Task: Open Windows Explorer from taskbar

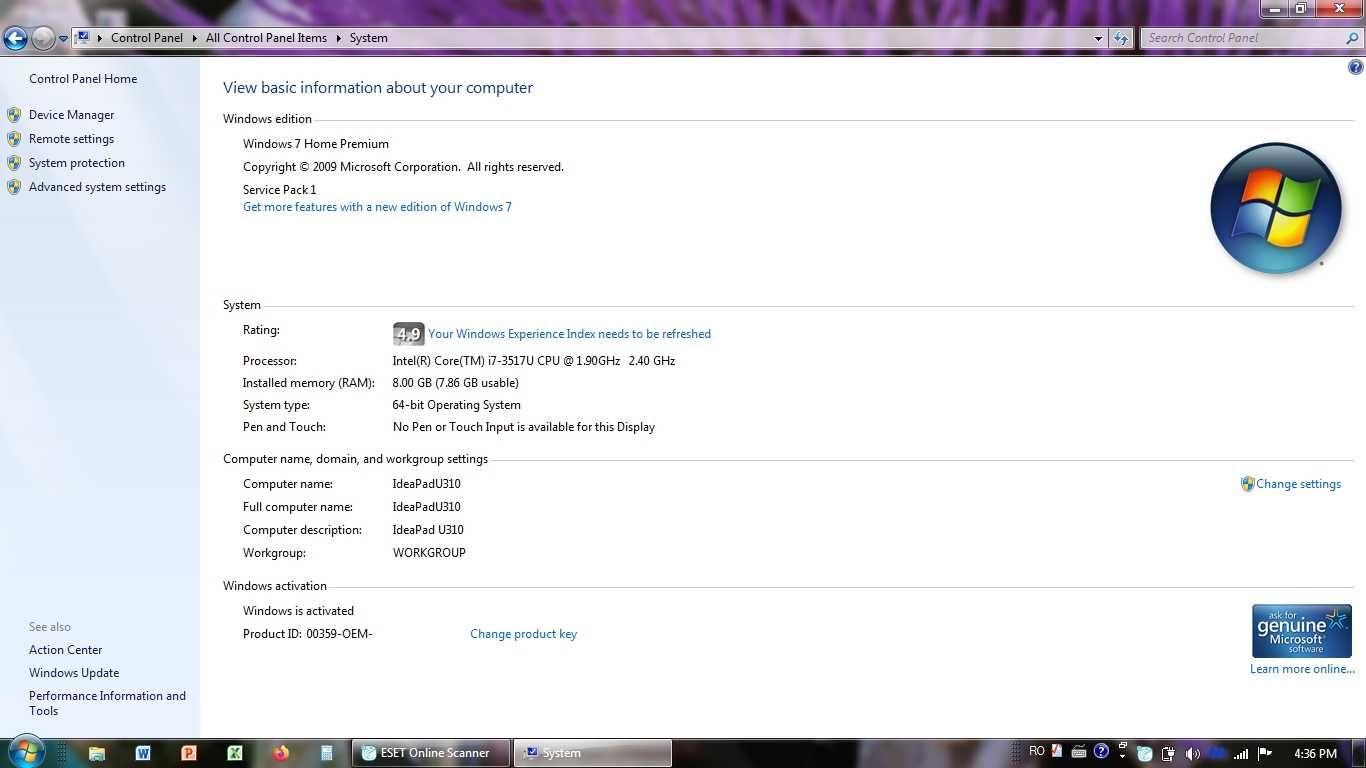Action: pyautogui.click(x=97, y=753)
